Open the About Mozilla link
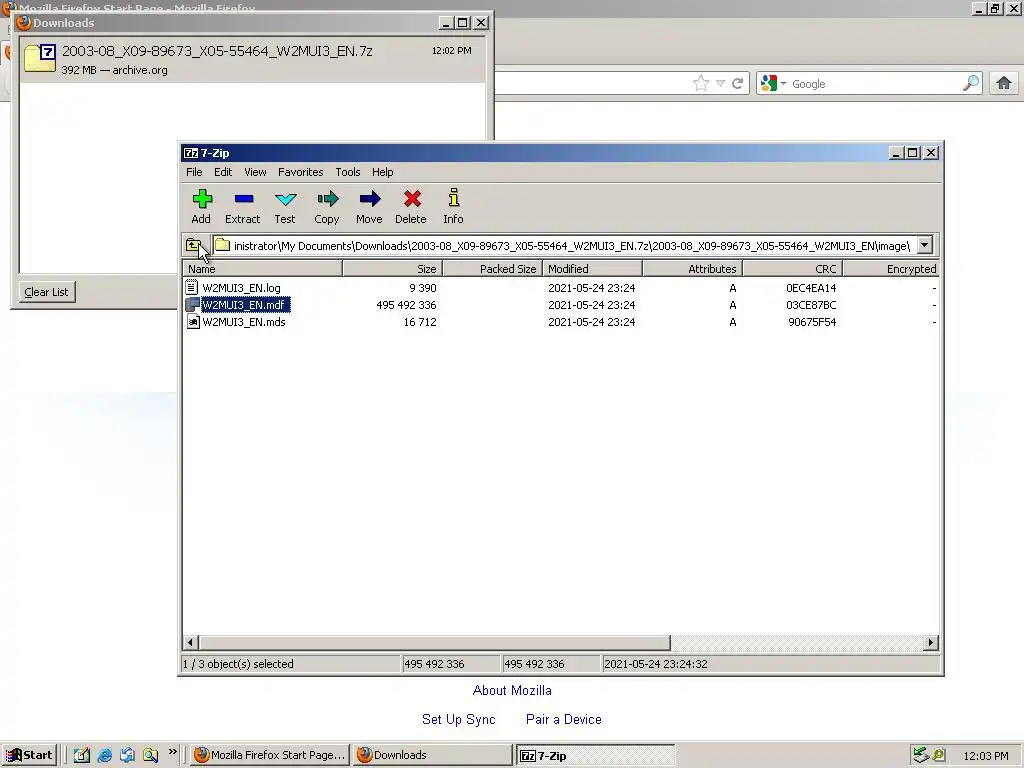Screen dimensions: 1024x768 point(512,690)
